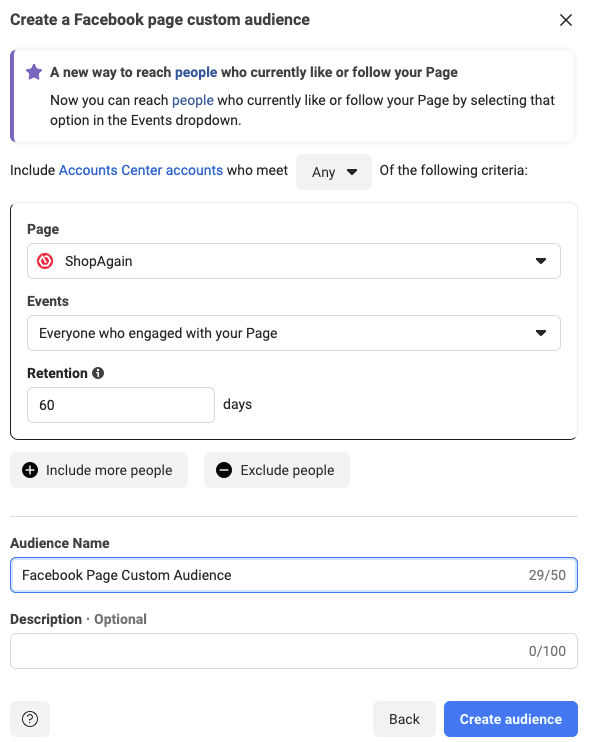Screen dimensions: 590x742
Task: Click the ShopAgain page logo icon
Action: (x=45, y=261)
